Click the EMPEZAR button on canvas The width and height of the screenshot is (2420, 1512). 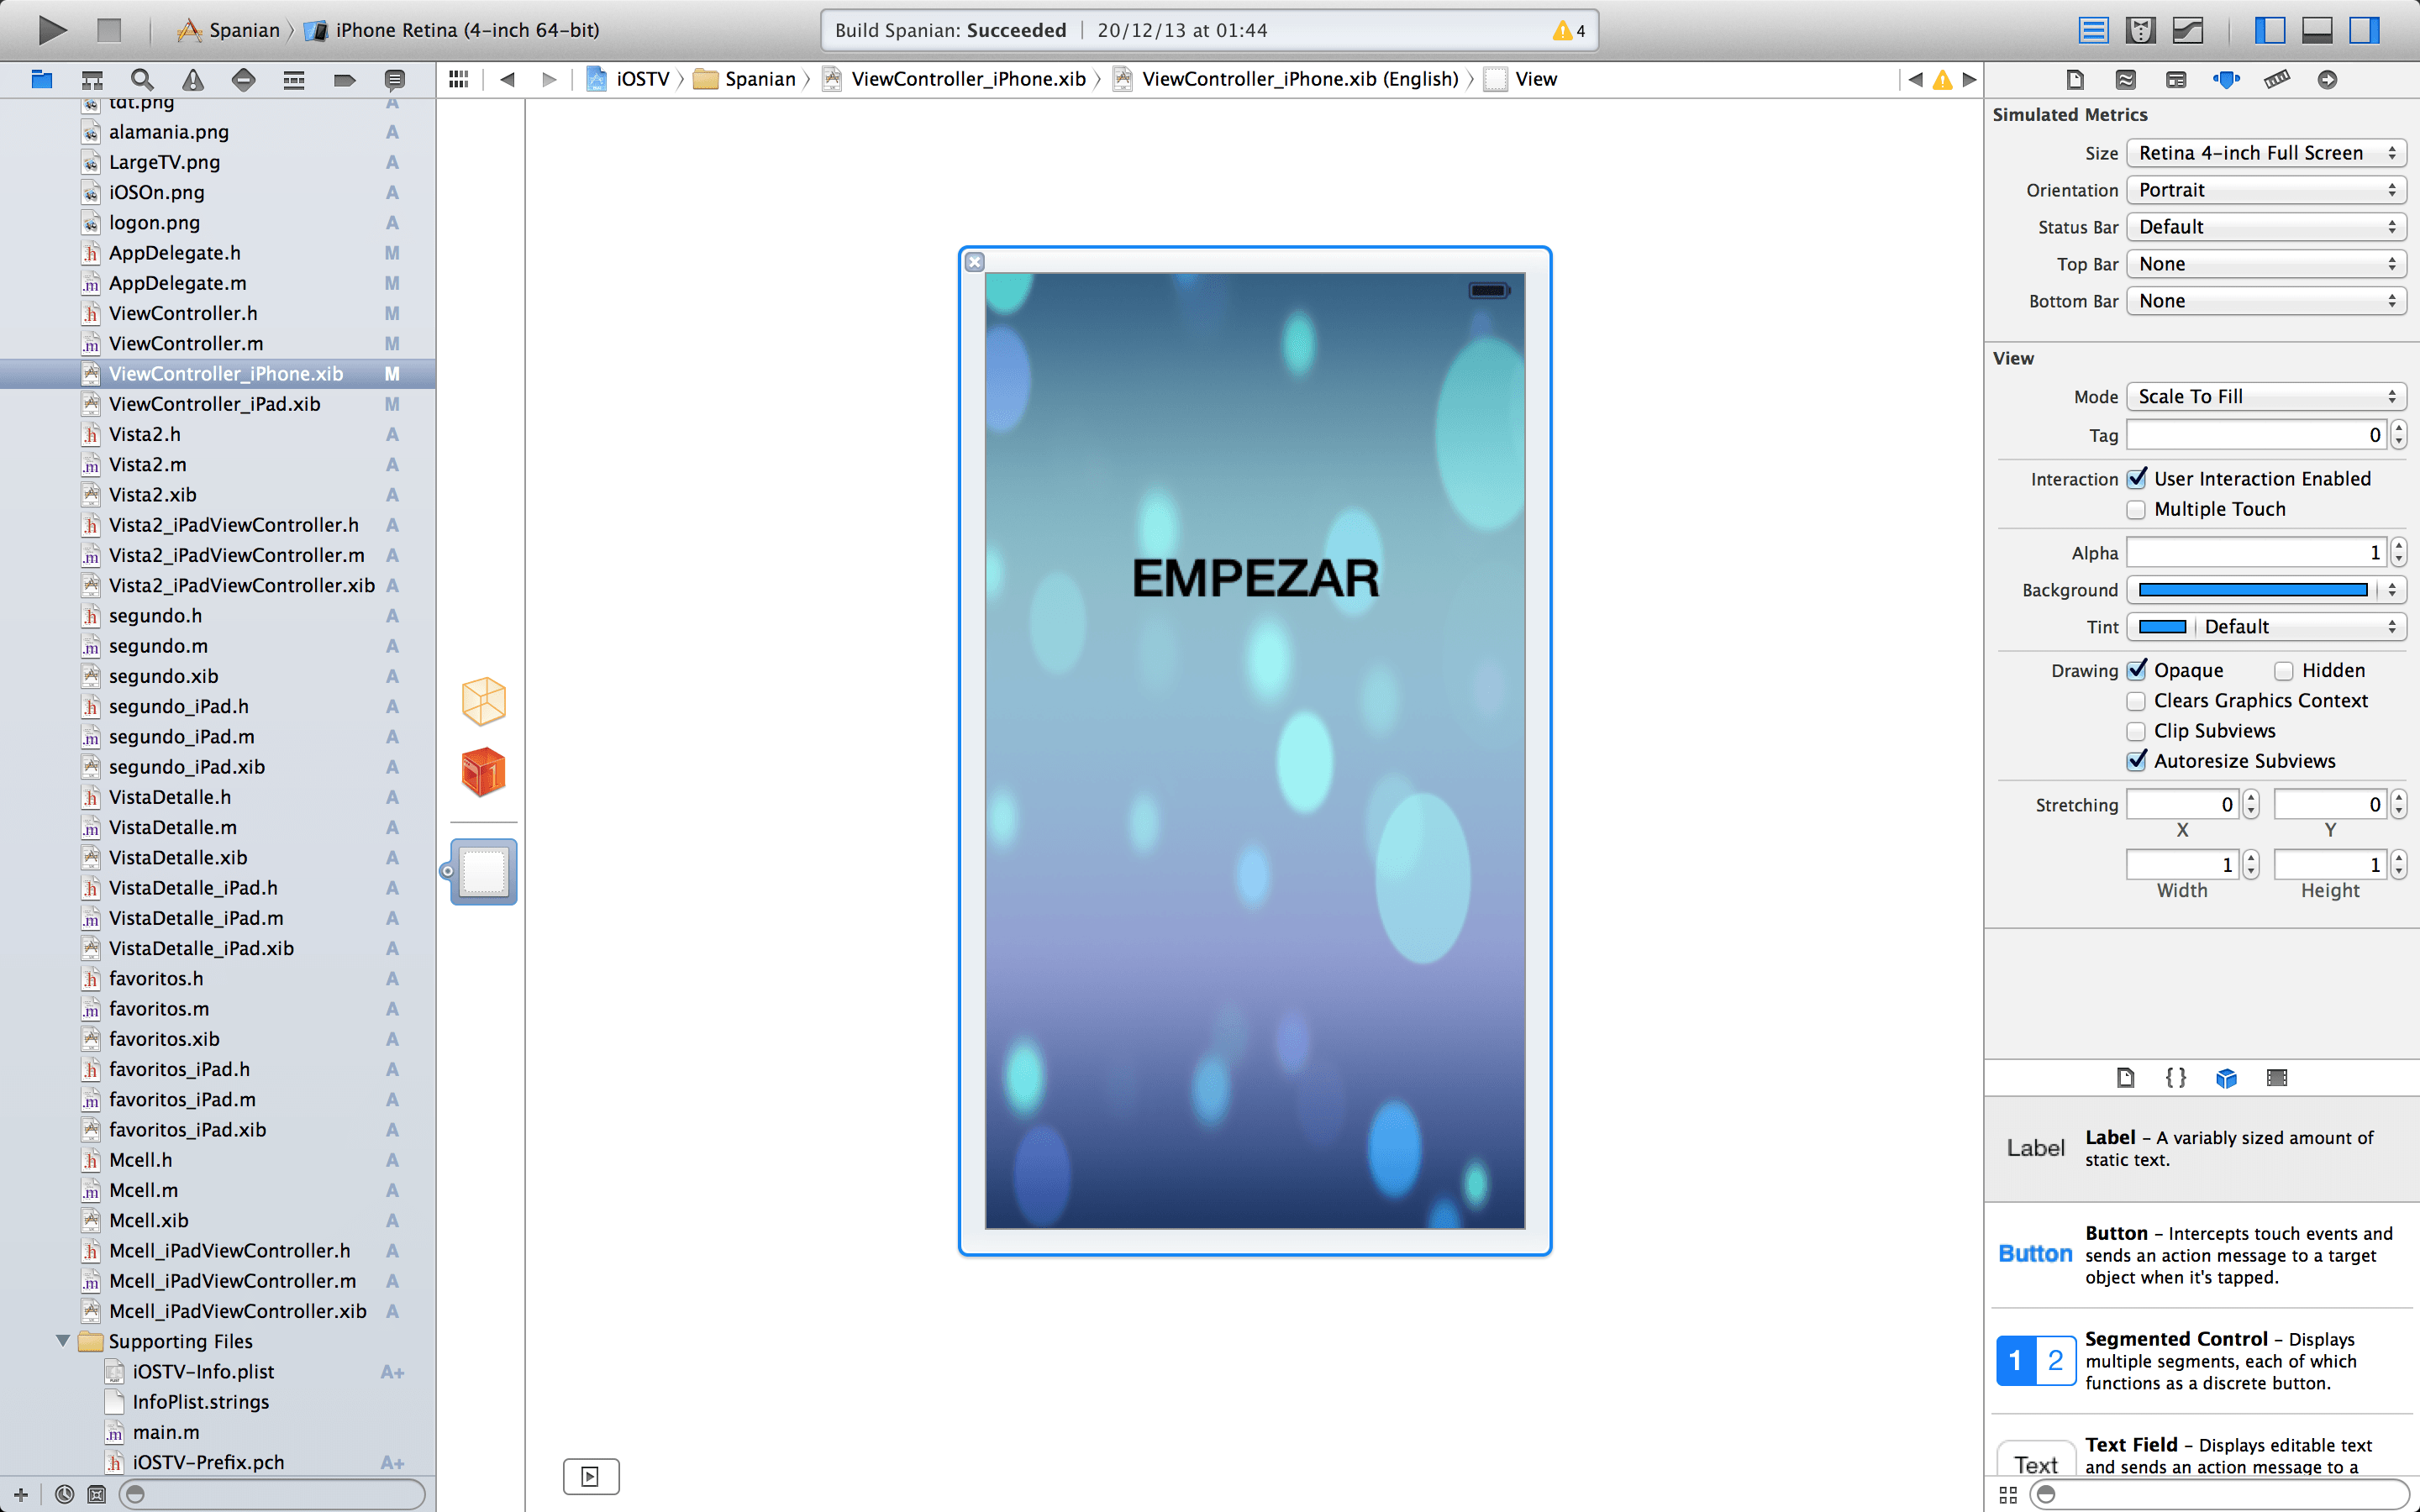[1254, 578]
